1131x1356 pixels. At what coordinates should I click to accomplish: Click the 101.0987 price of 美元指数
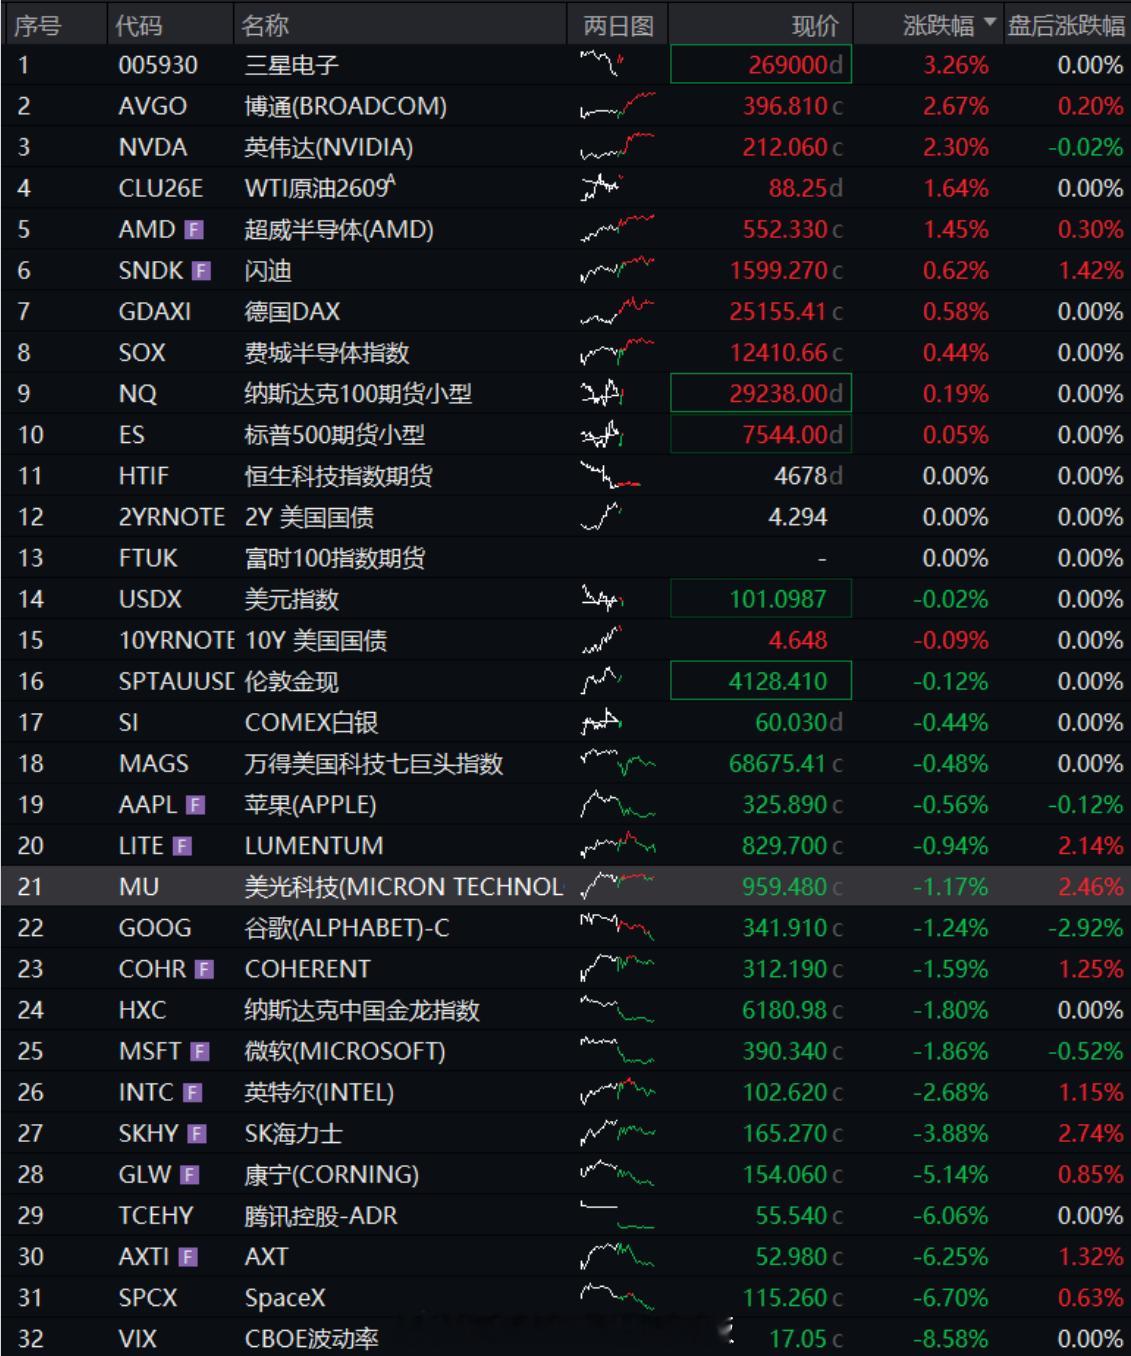(x=761, y=599)
